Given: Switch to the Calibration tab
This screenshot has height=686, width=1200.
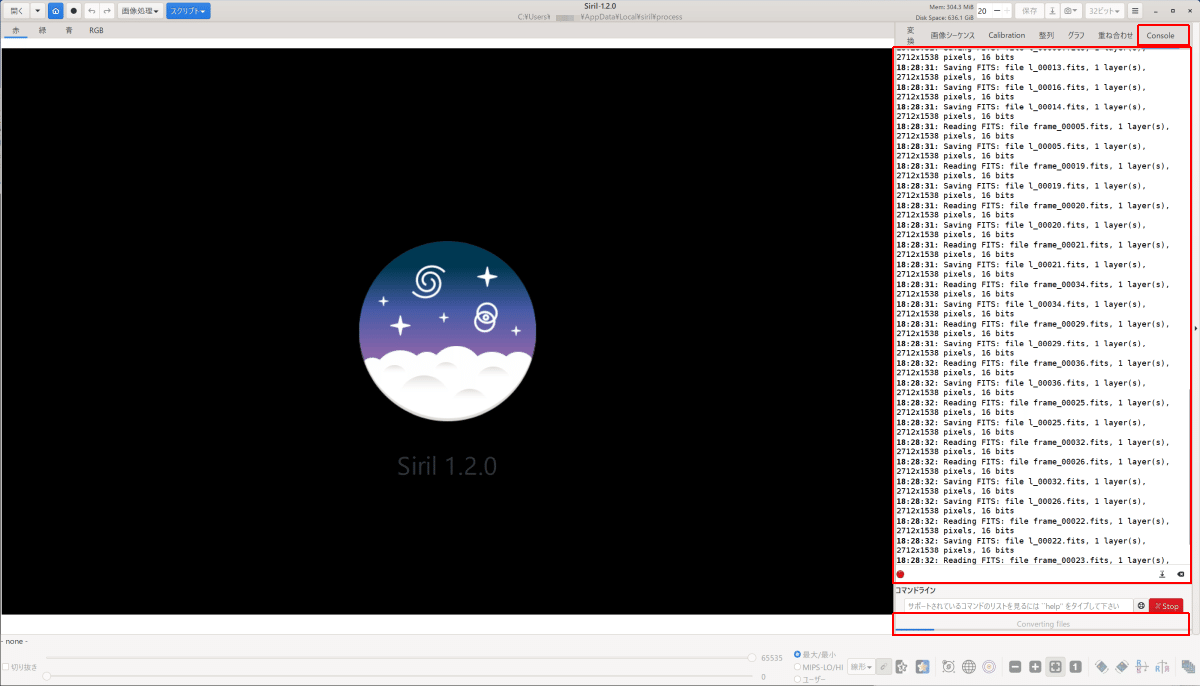Looking at the screenshot, I should pos(1006,35).
